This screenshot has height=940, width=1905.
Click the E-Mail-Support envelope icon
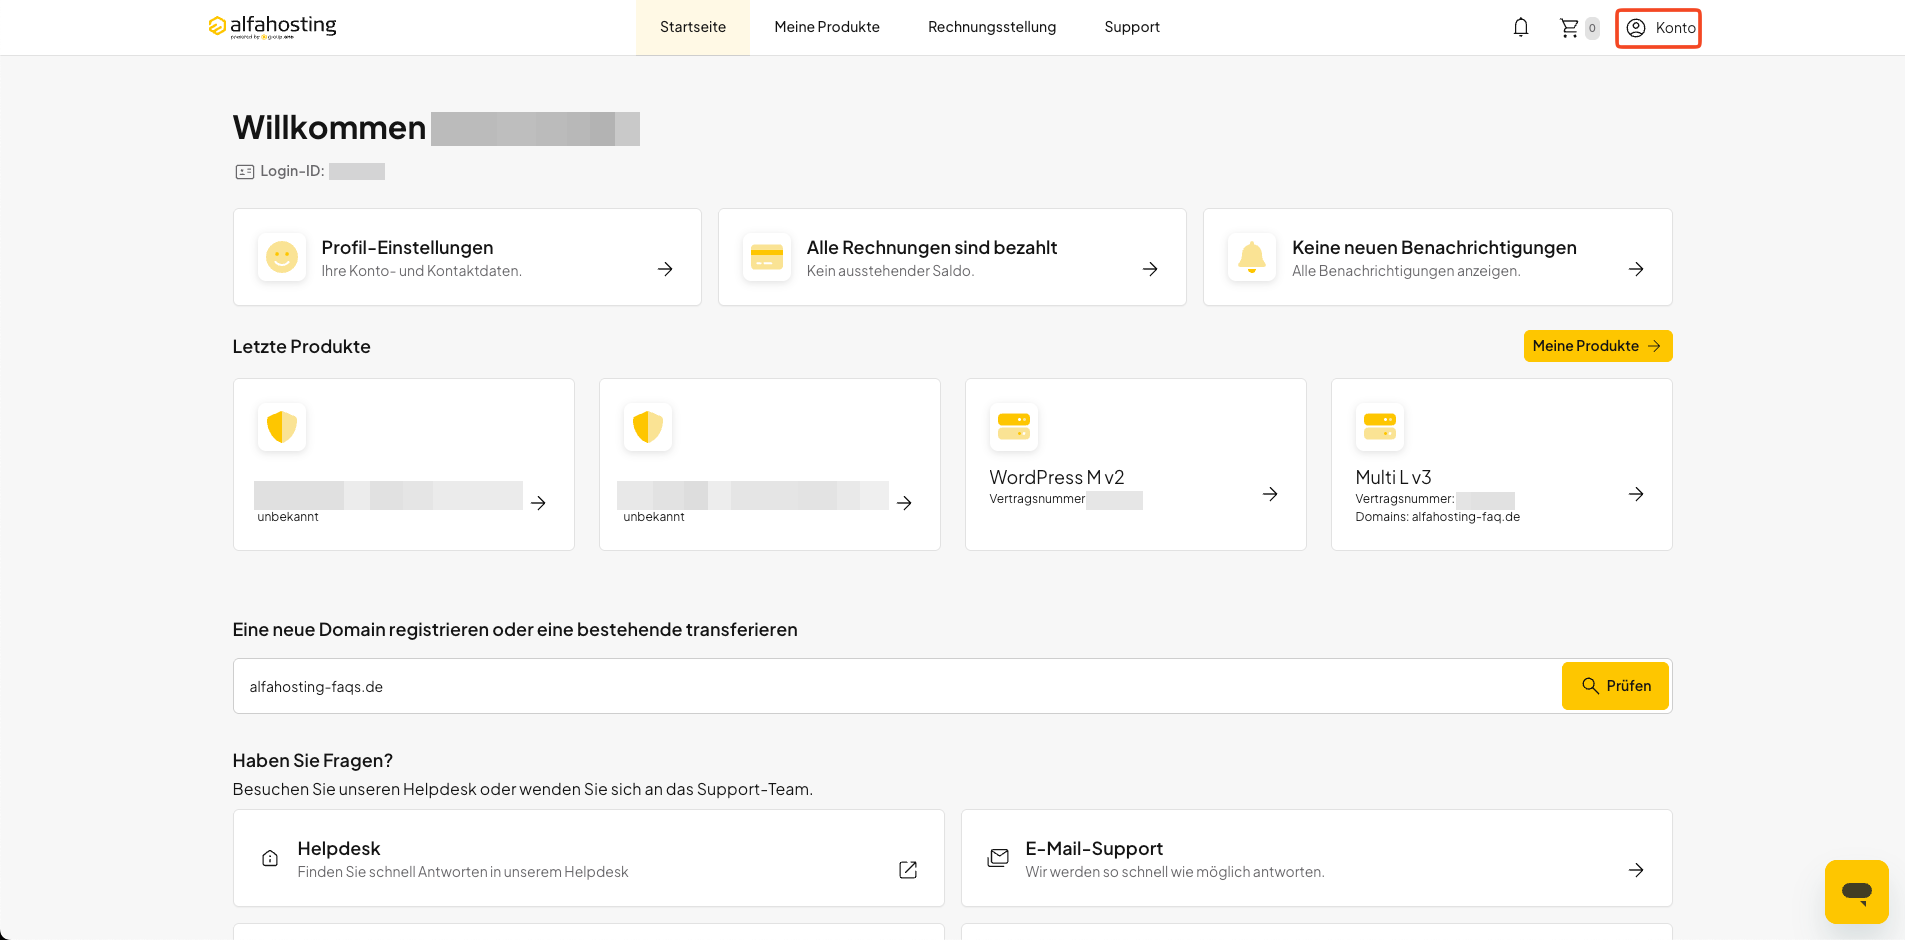[998, 858]
